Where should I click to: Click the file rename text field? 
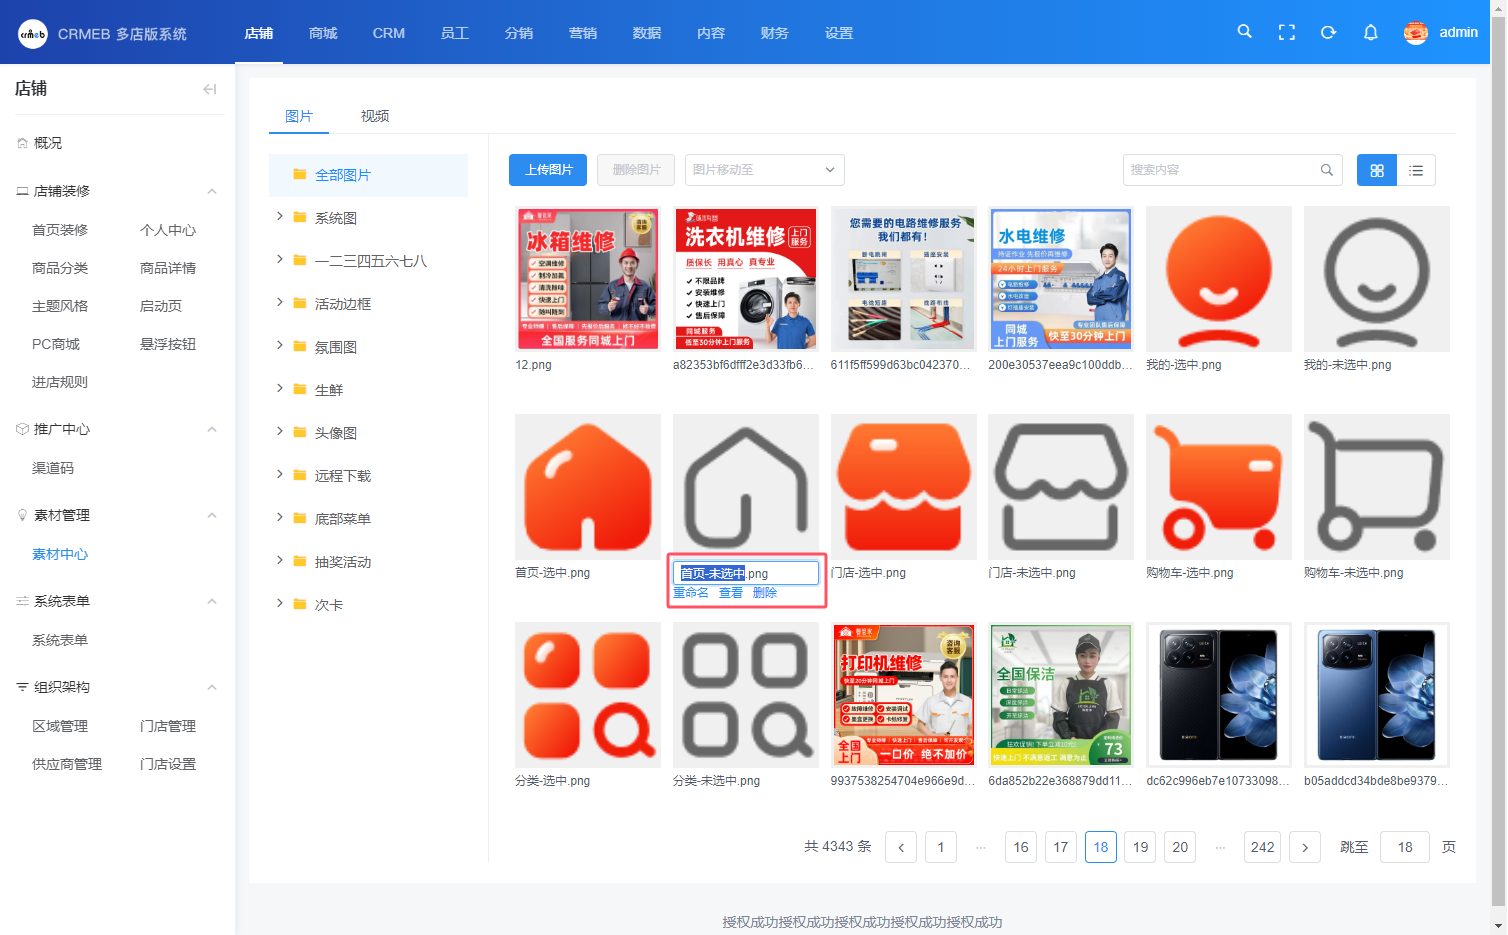pos(746,573)
